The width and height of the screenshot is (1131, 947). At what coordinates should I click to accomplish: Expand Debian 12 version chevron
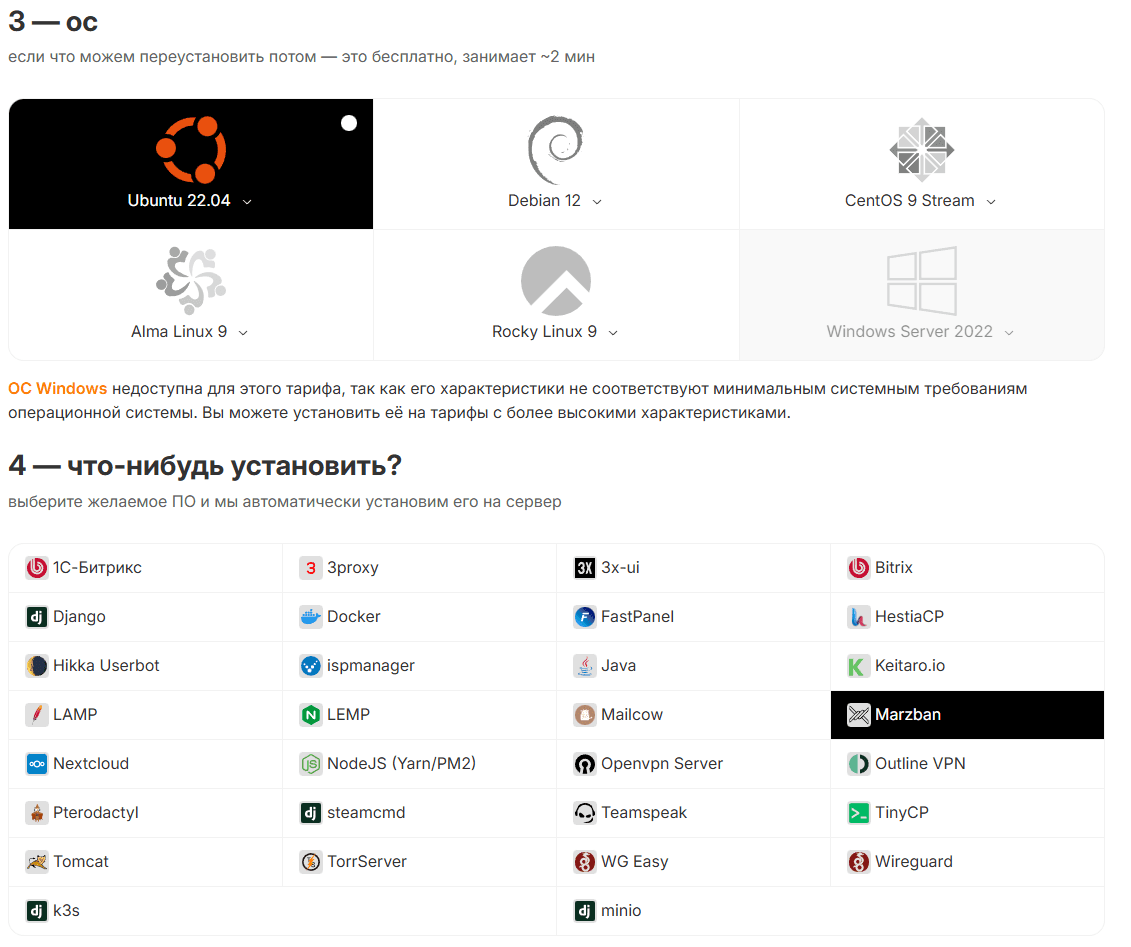pyautogui.click(x=597, y=202)
